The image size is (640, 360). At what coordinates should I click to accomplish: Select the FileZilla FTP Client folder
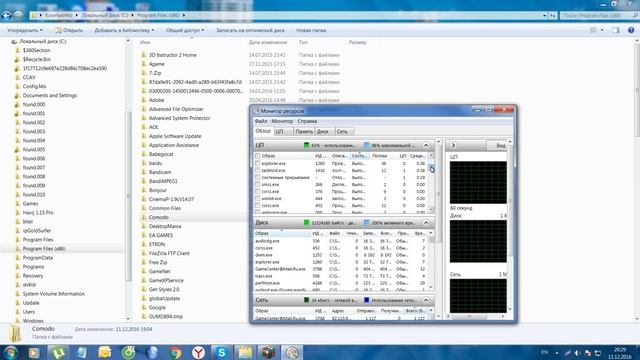169,253
